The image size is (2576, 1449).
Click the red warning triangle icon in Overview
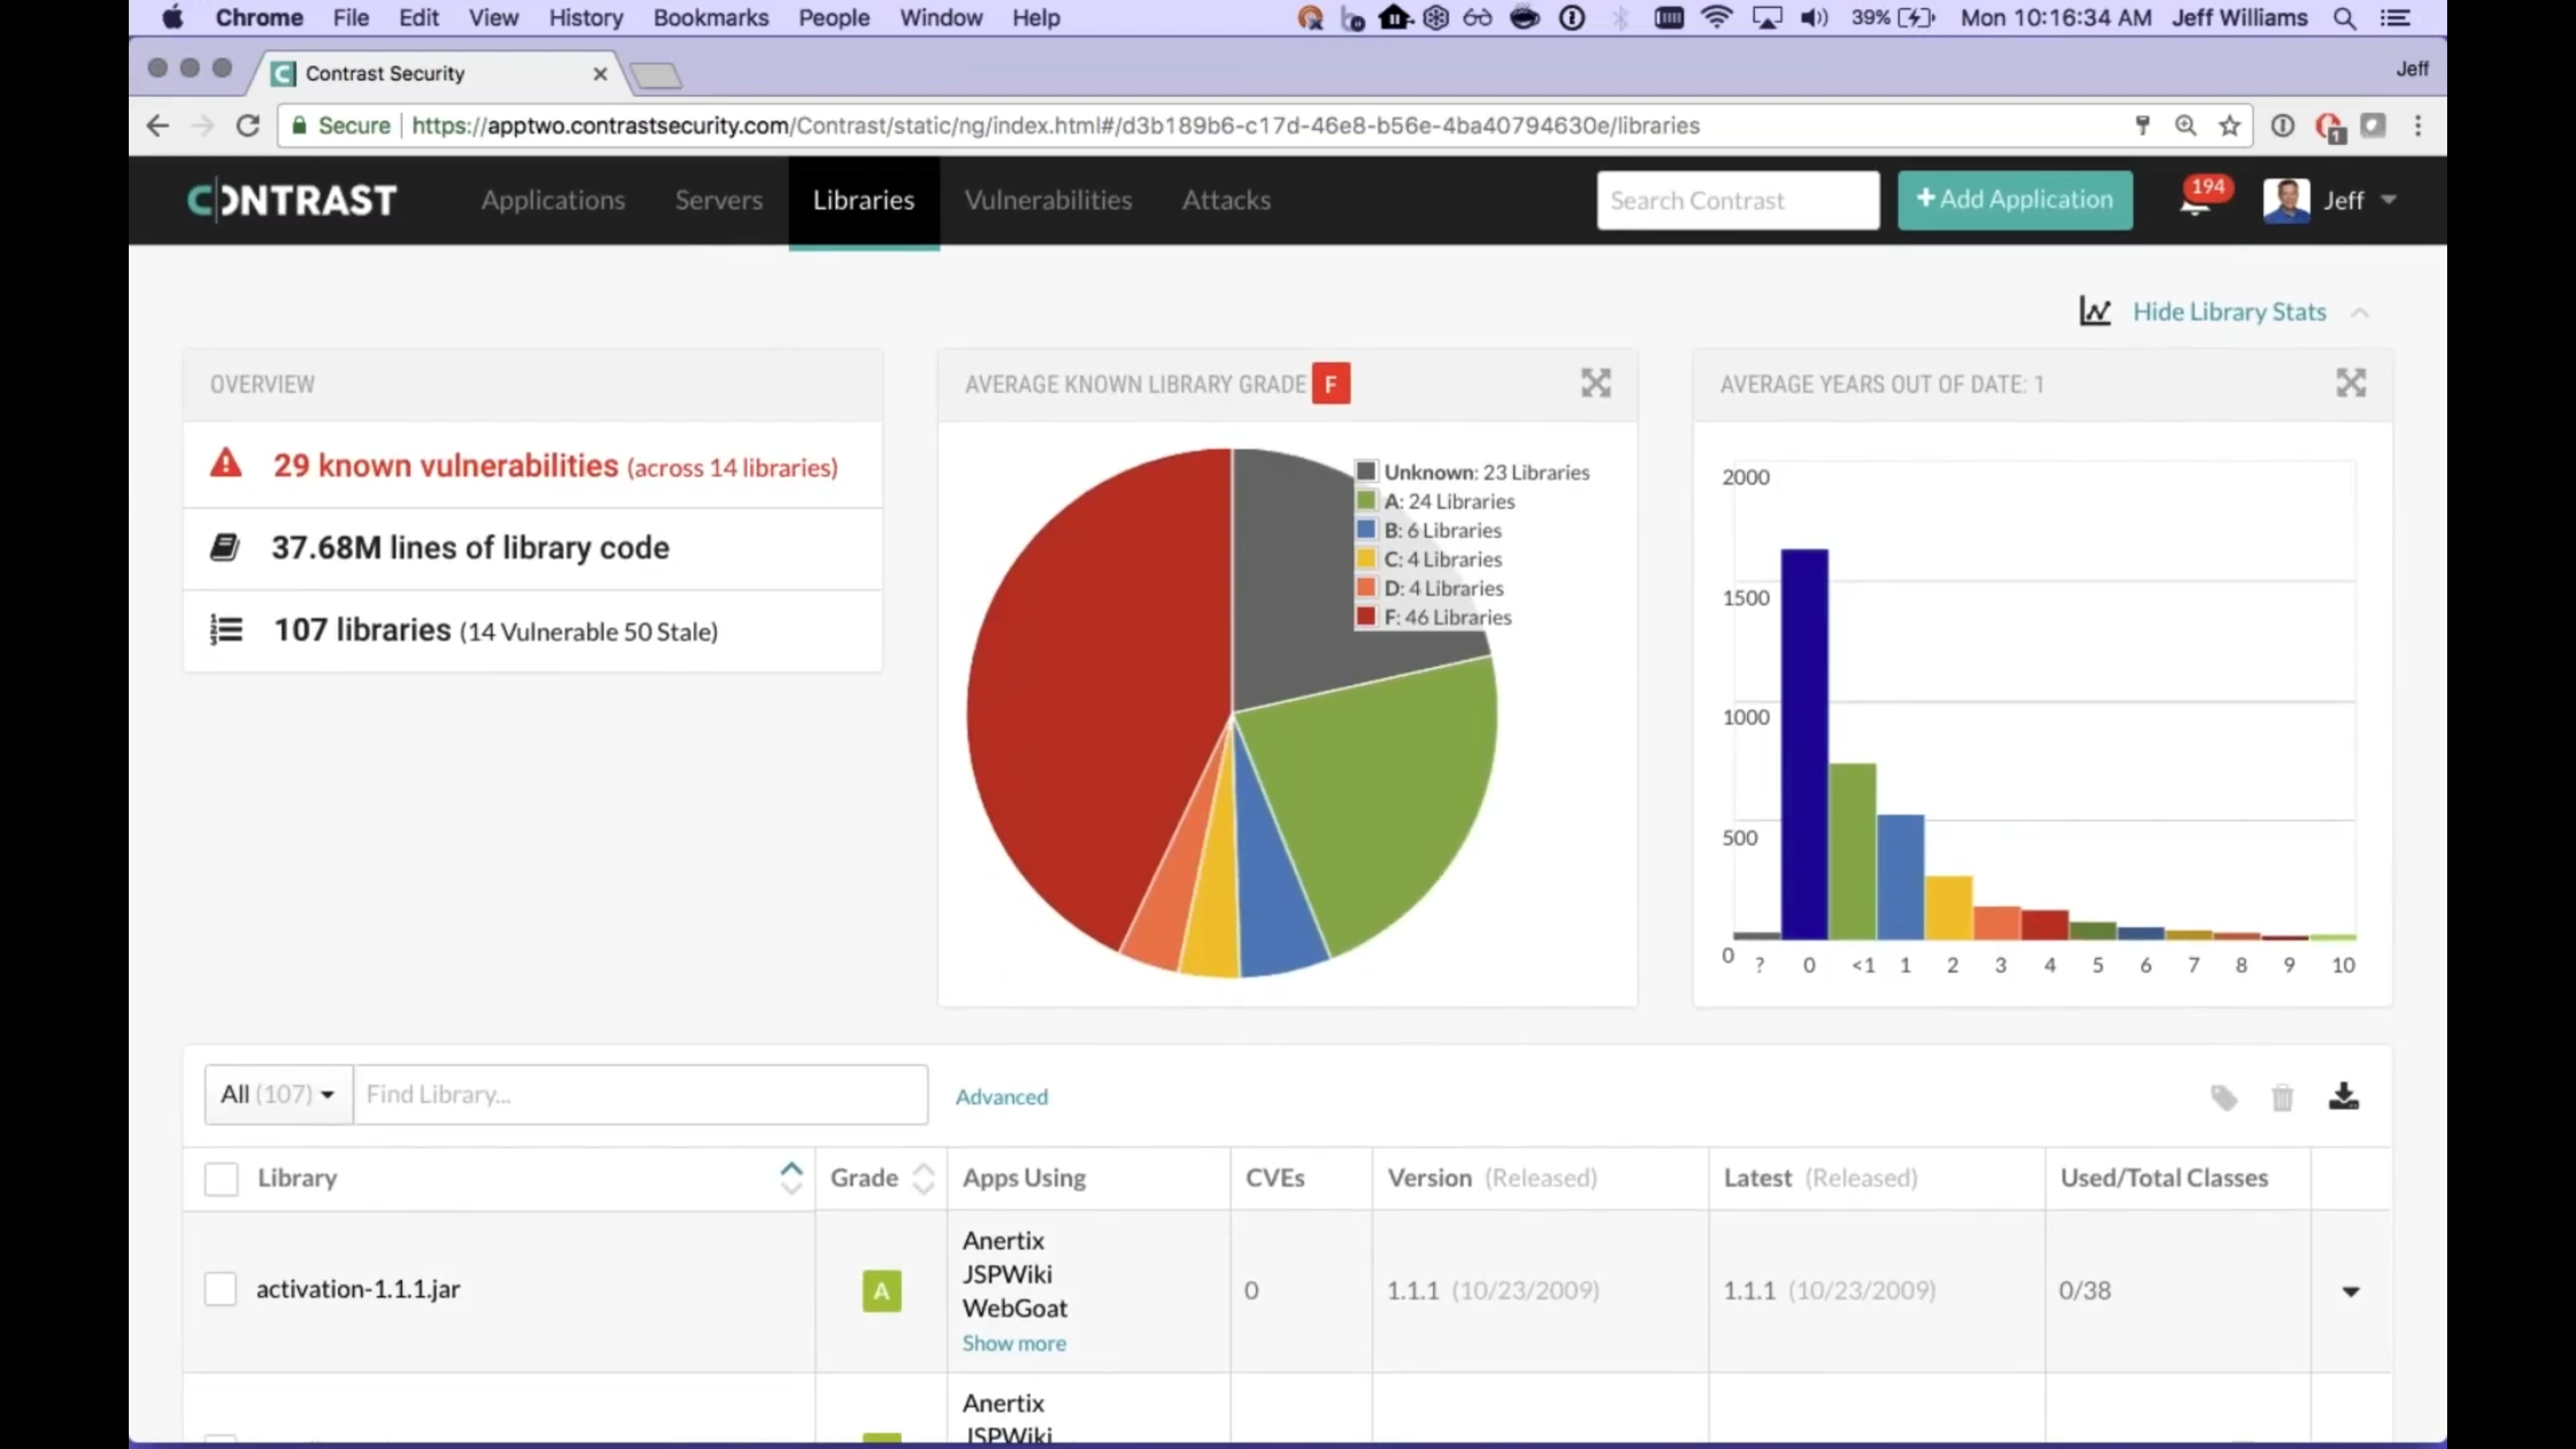click(x=226, y=463)
